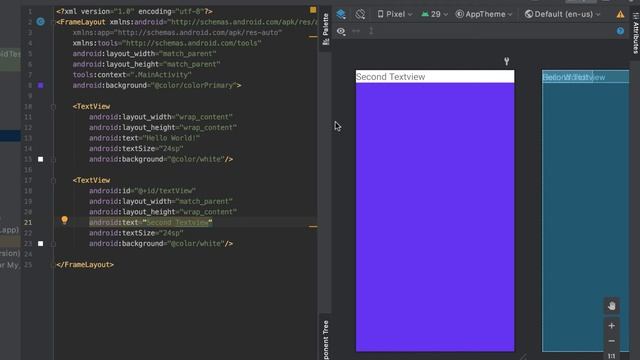Viewport: 640px width, 360px height.
Task: Click the fold end marker on line 23
Action: [53, 244]
